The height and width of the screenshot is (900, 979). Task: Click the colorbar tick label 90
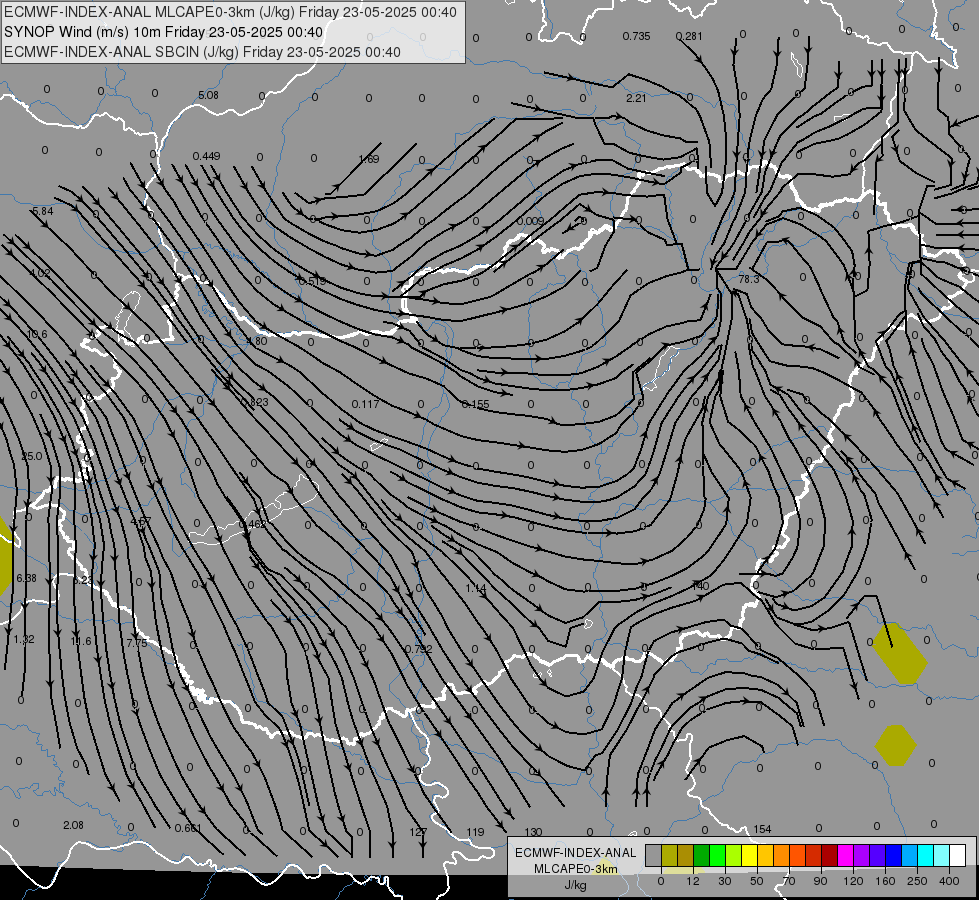[x=820, y=881]
